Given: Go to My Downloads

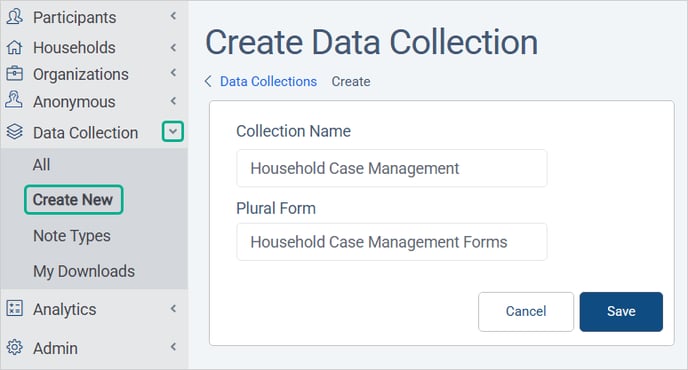Looking at the screenshot, I should (x=84, y=272).
